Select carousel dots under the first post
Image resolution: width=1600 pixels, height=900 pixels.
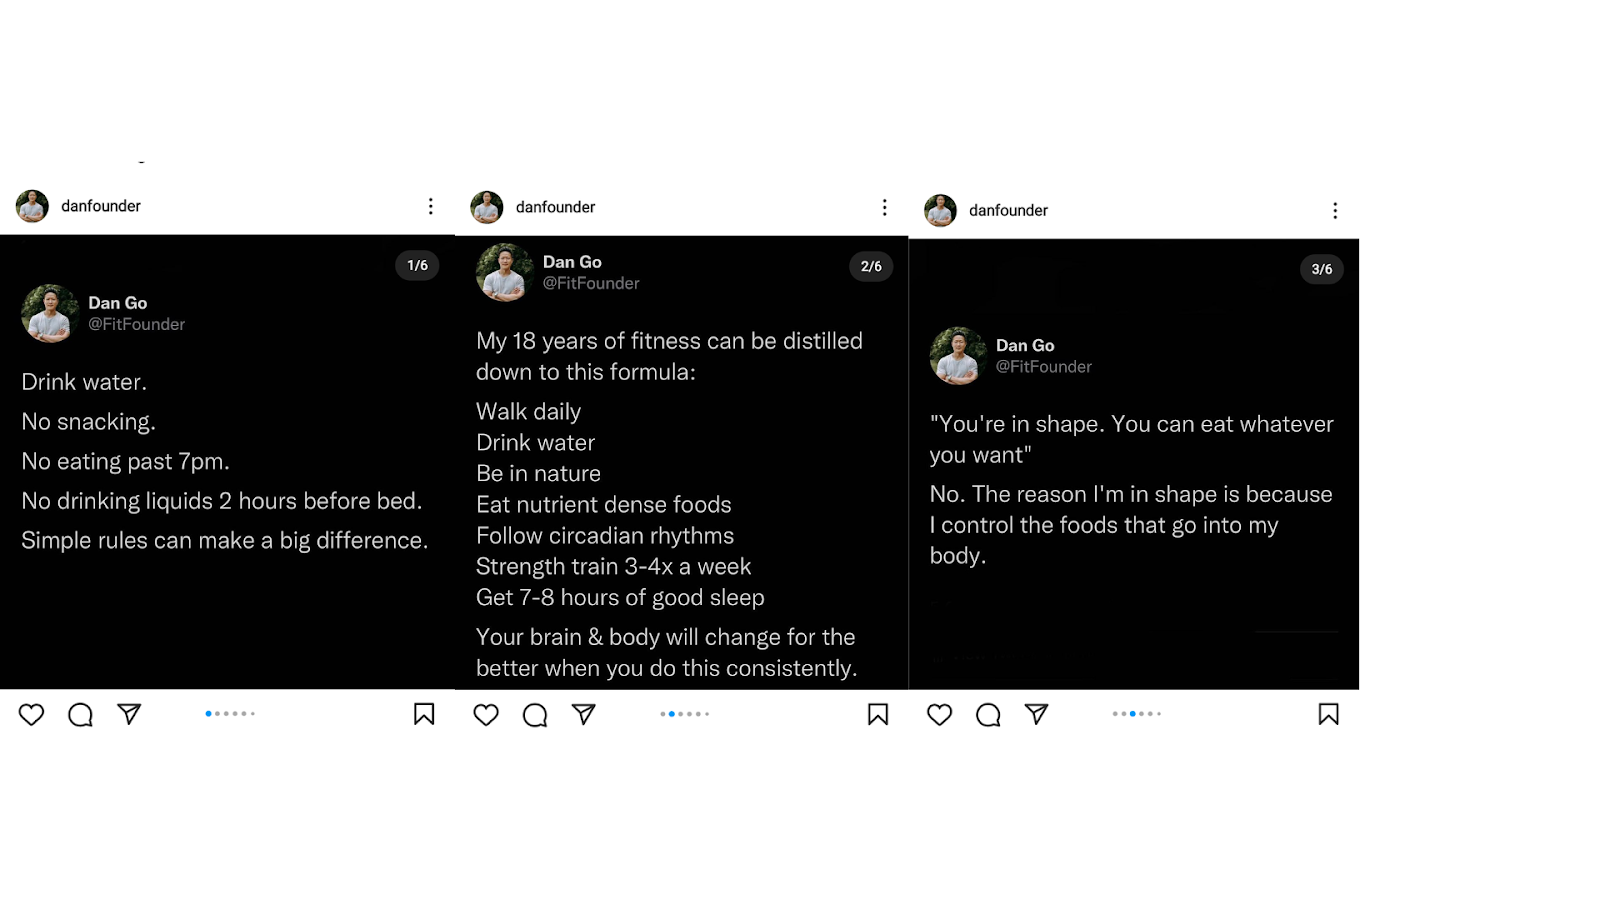pos(230,714)
